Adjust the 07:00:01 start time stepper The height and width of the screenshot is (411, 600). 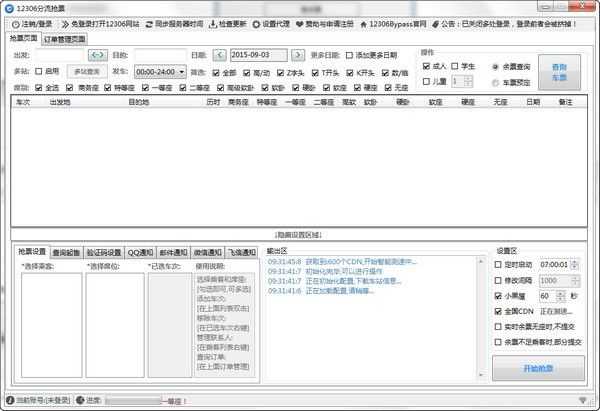(x=574, y=264)
